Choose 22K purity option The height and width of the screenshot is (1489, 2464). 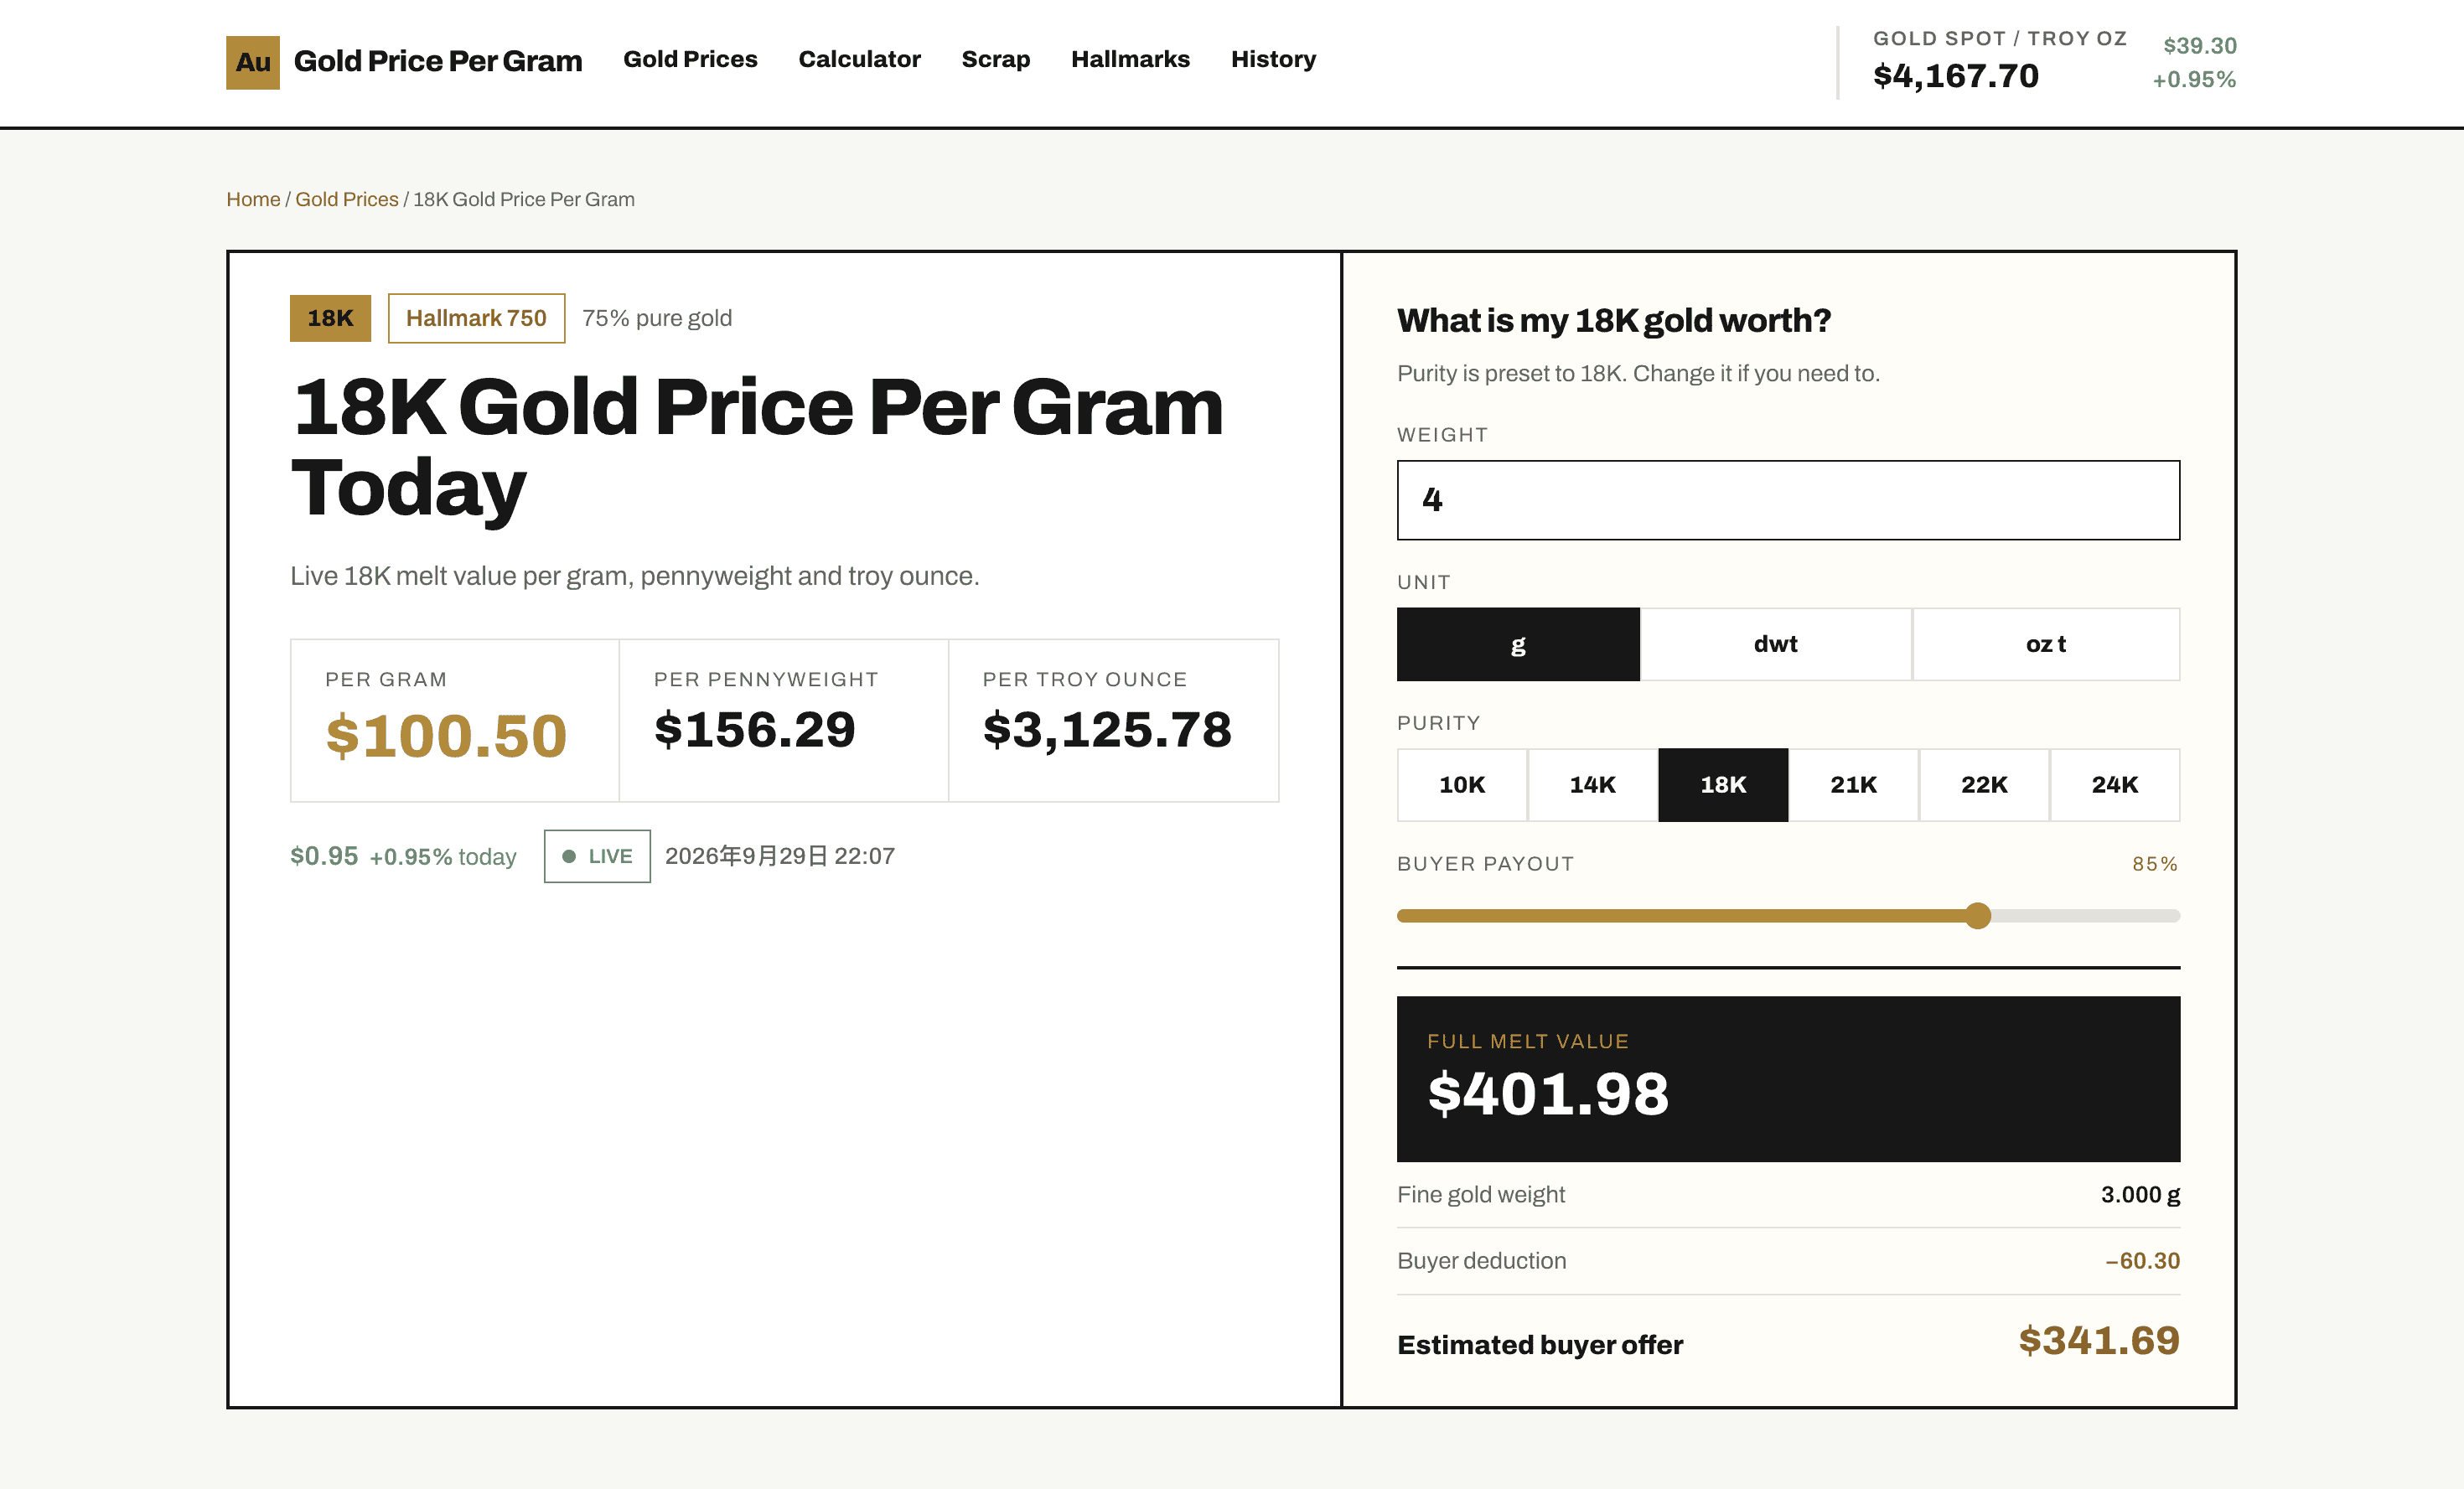tap(1984, 785)
